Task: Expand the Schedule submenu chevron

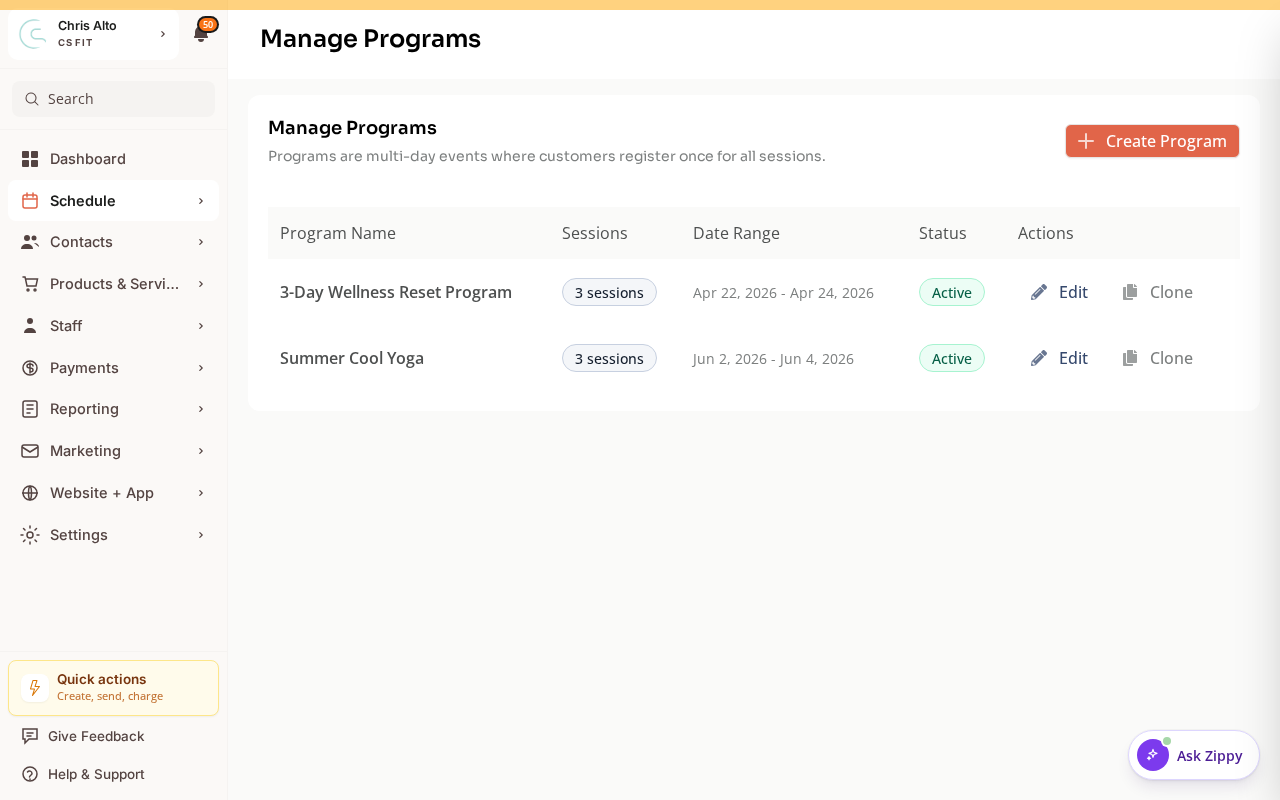Action: tap(201, 201)
